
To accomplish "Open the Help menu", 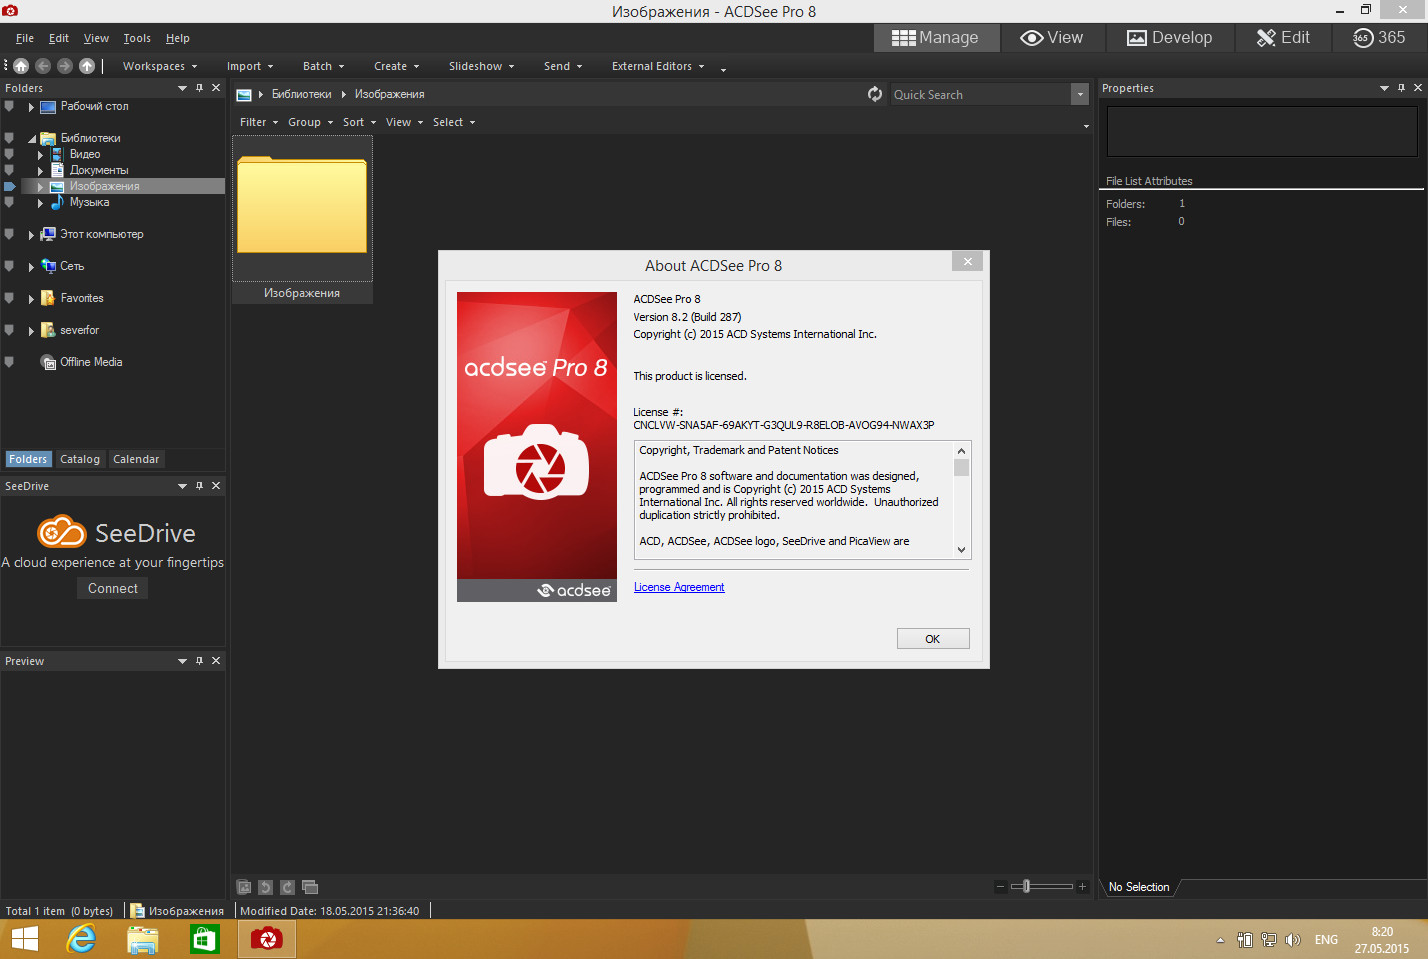I will pyautogui.click(x=178, y=38).
